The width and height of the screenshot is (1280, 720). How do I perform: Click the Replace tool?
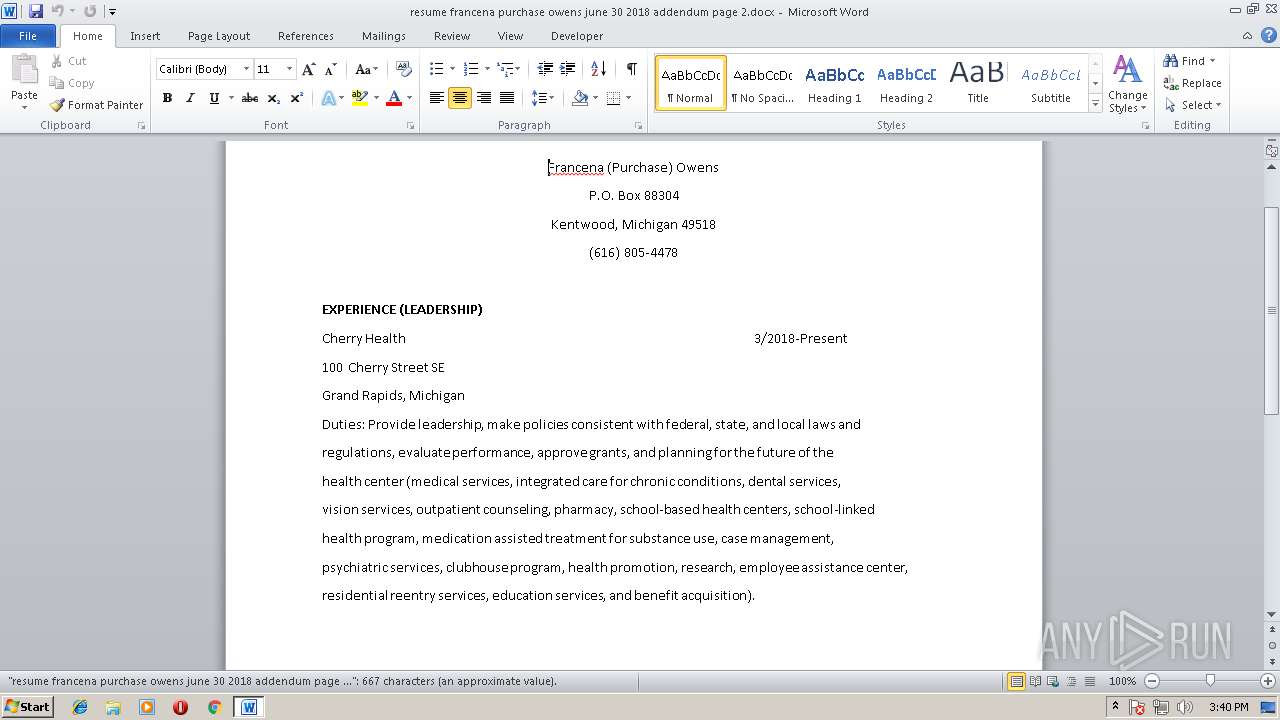tap(1192, 83)
